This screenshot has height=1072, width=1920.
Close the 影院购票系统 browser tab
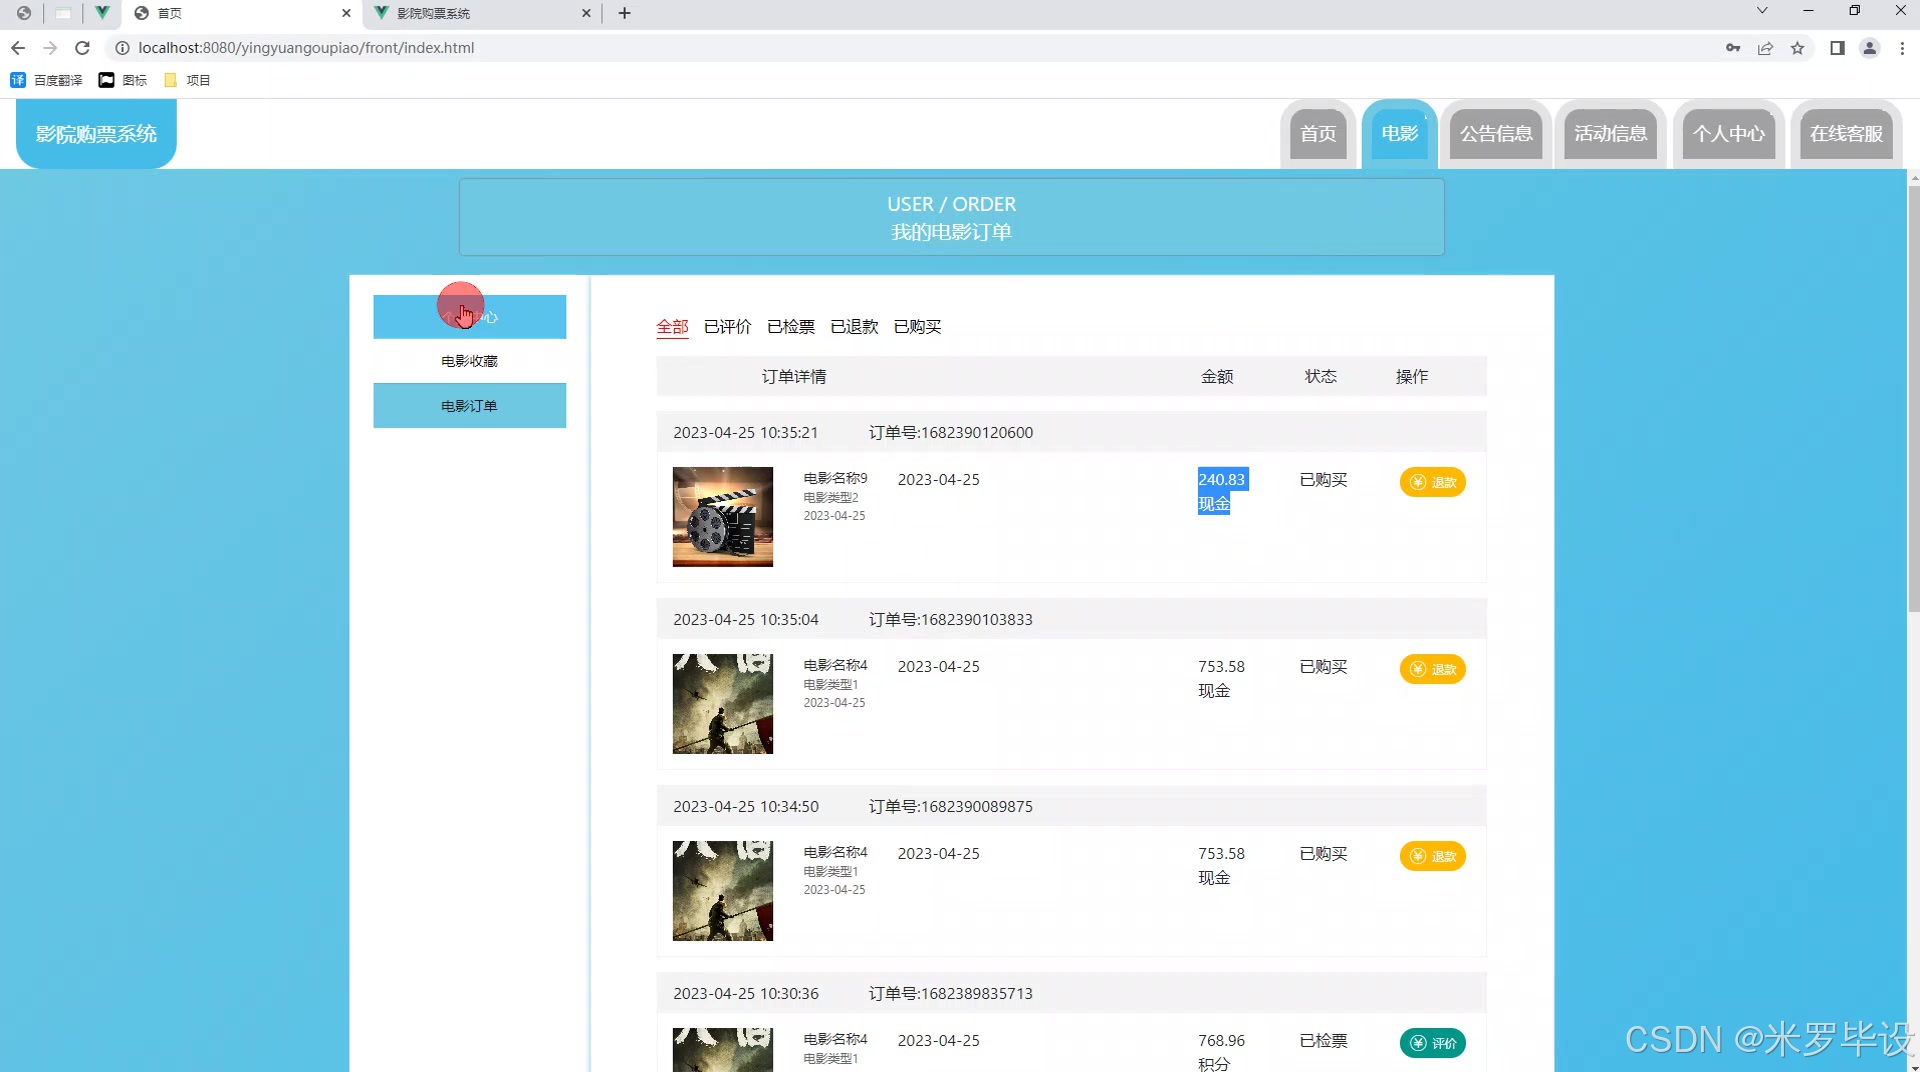586,13
